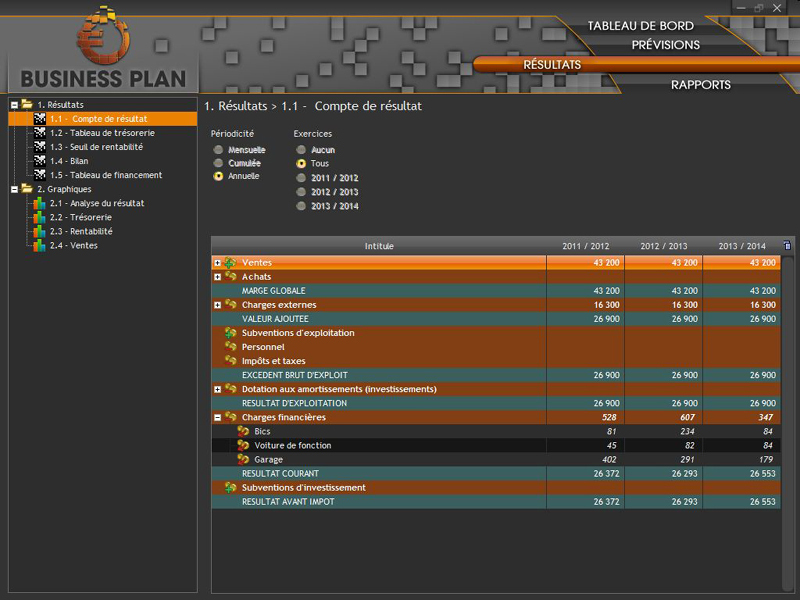
Task: Select the VALEUR AJOUTEE row label
Action: [275, 319]
